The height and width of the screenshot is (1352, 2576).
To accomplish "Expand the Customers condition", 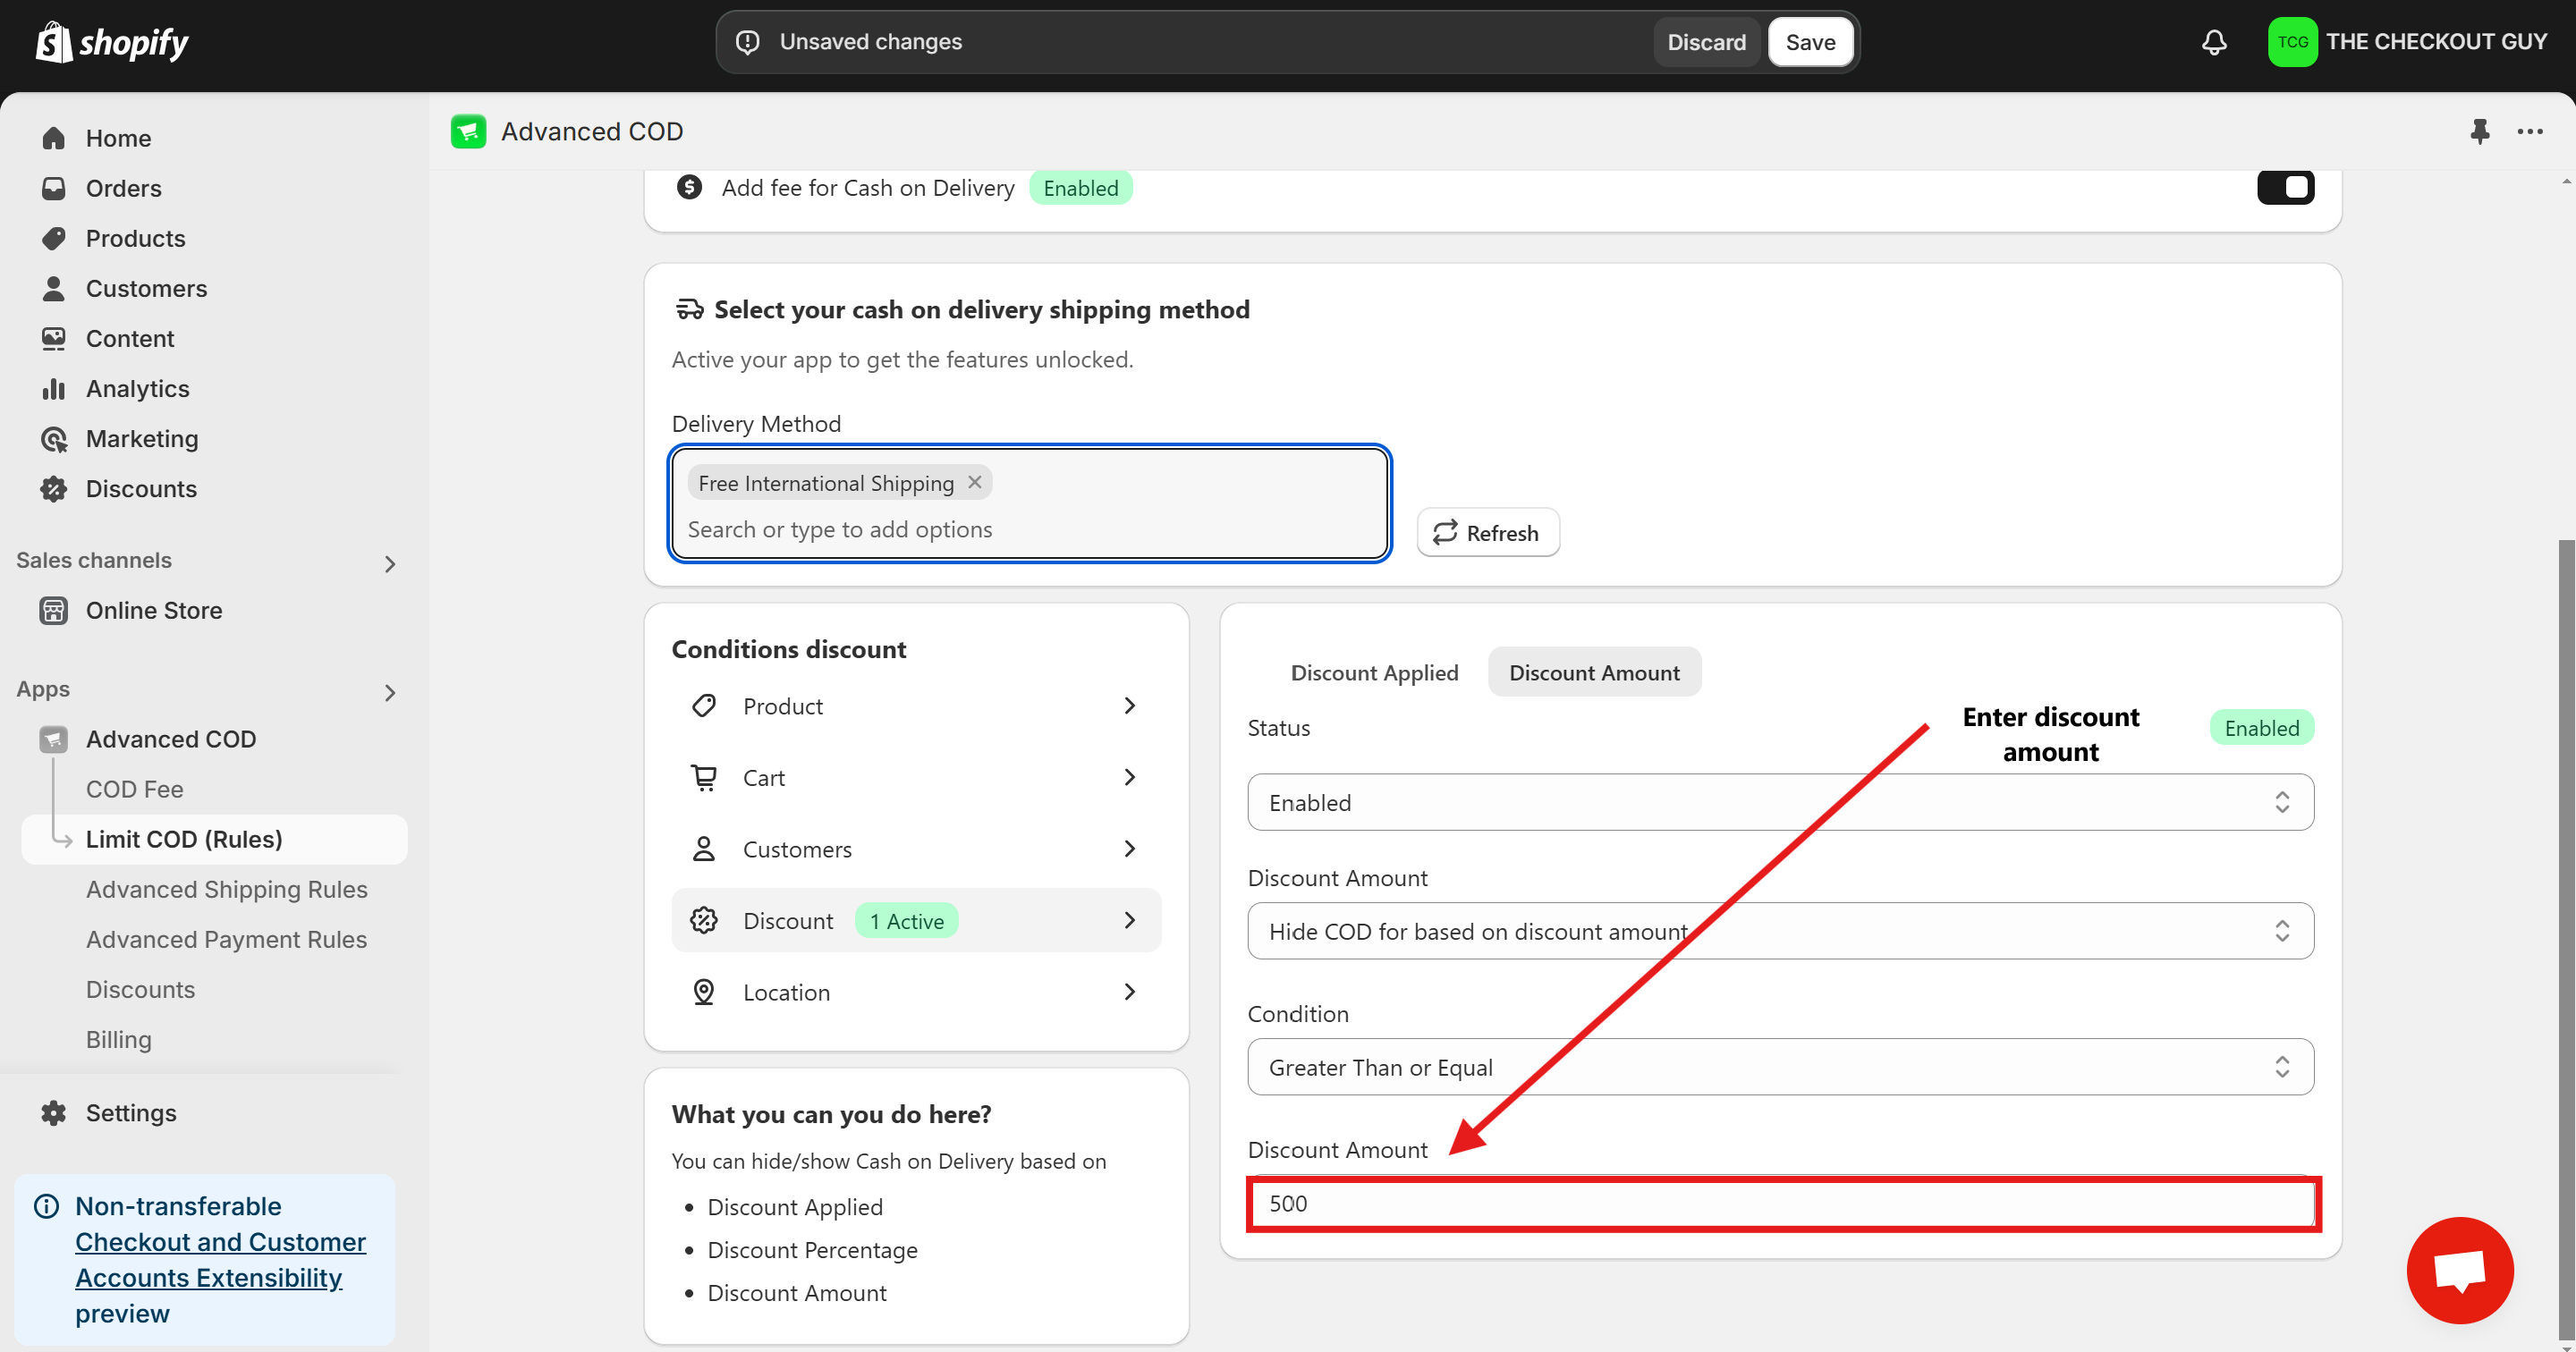I will (x=916, y=849).
